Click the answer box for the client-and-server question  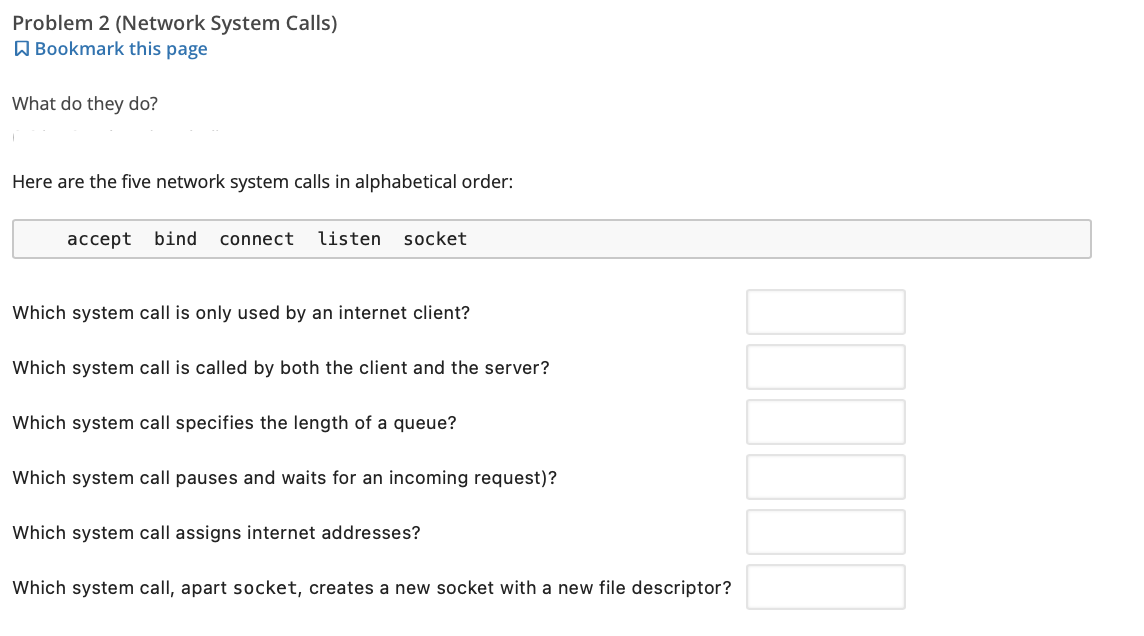click(825, 366)
